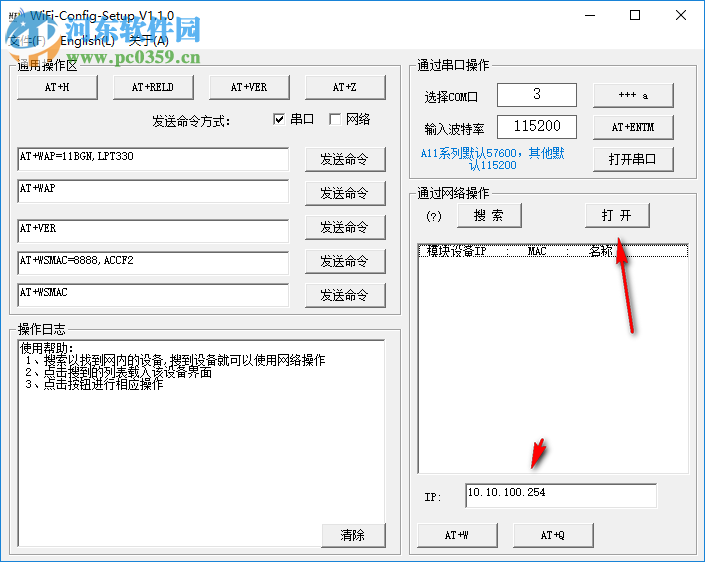This screenshot has width=705, height=562.
Task: Switch language via English(L) menu
Action: 88,41
